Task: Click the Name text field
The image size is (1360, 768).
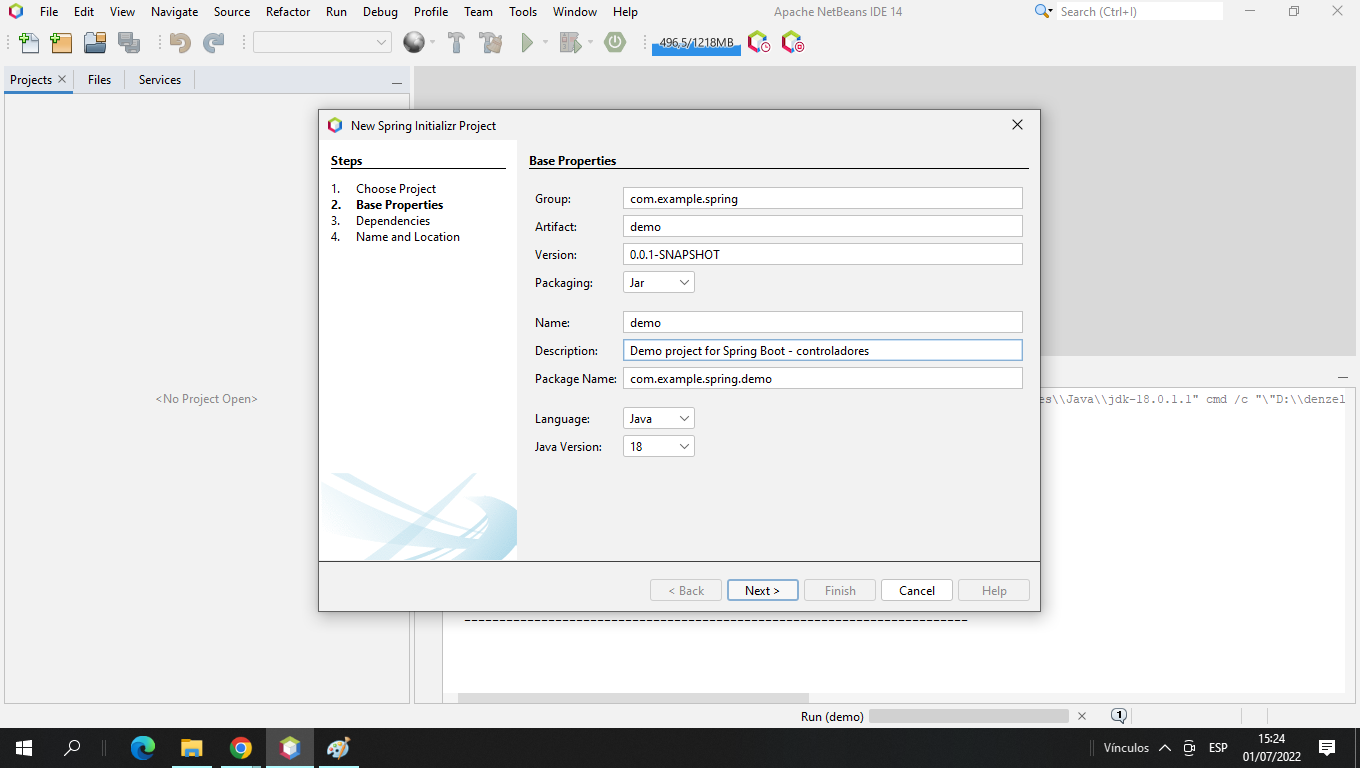Action: [823, 322]
